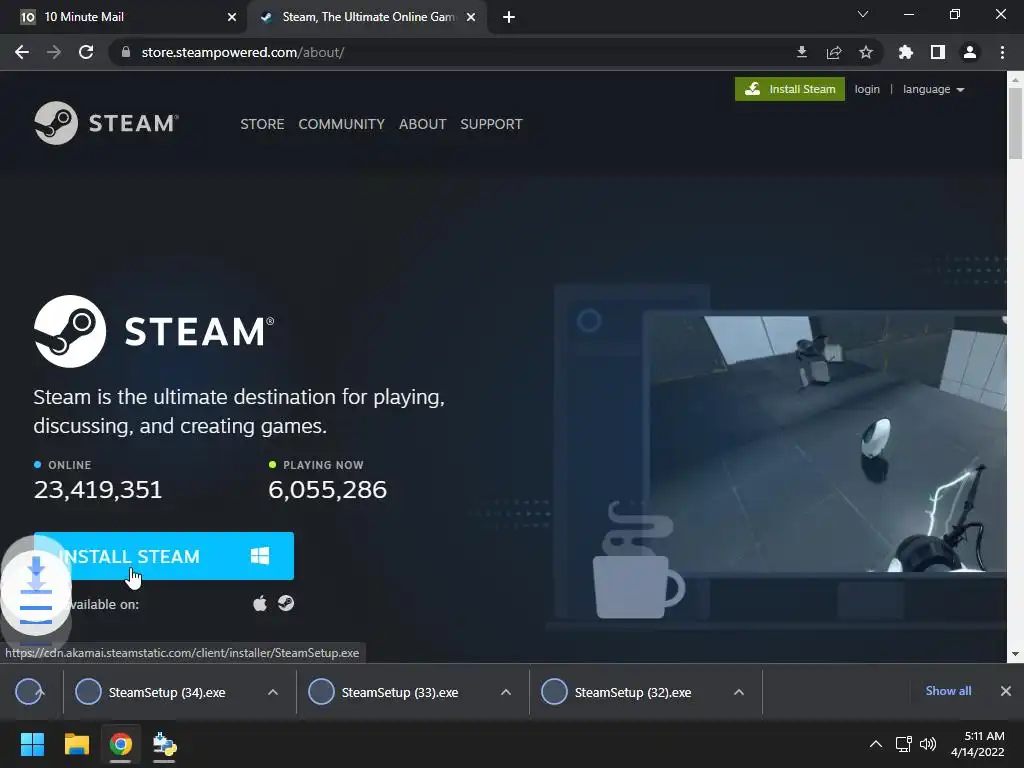The width and height of the screenshot is (1024, 768).
Task: Click the Chrome taskbar icon
Action: (120, 744)
